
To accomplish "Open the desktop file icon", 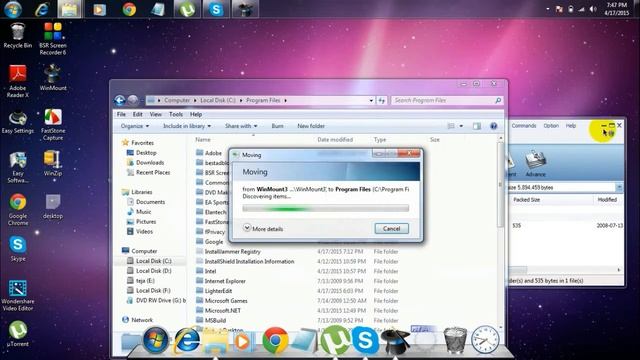I will click(x=53, y=207).
